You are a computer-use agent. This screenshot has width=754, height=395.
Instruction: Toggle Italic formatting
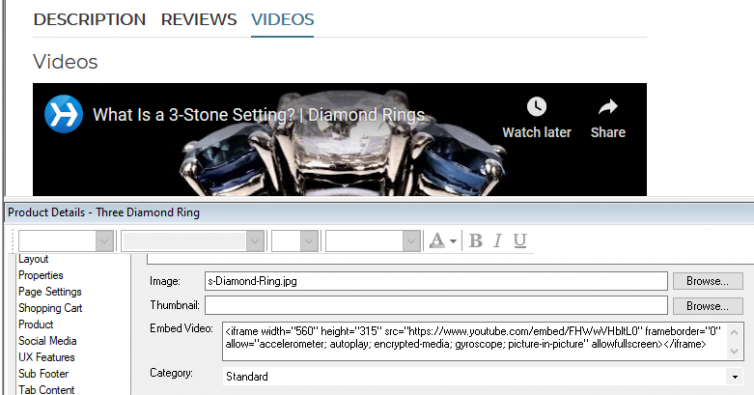498,240
